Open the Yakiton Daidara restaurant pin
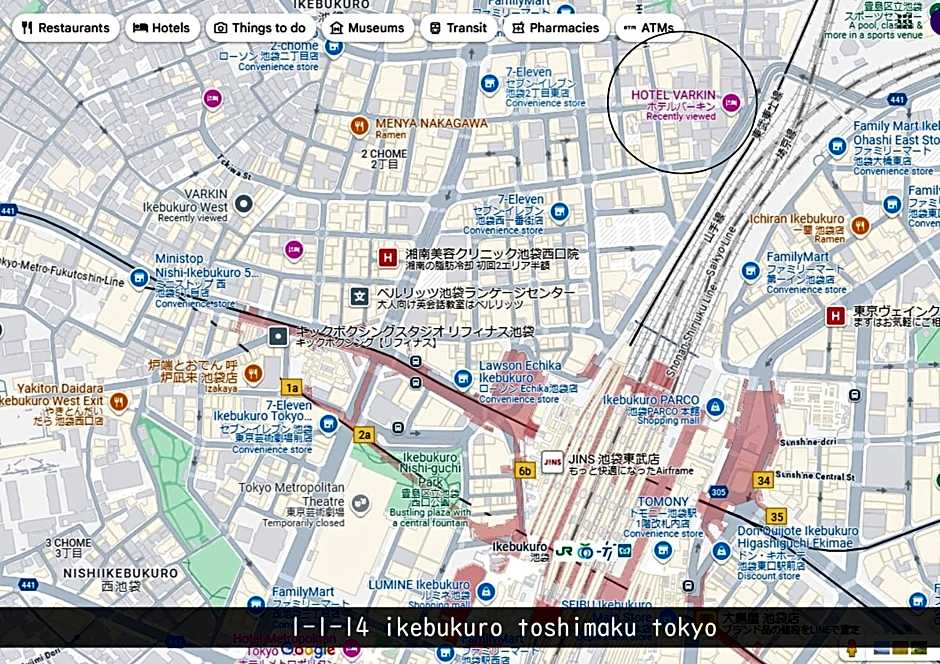The height and width of the screenshot is (664, 940). click(x=119, y=402)
